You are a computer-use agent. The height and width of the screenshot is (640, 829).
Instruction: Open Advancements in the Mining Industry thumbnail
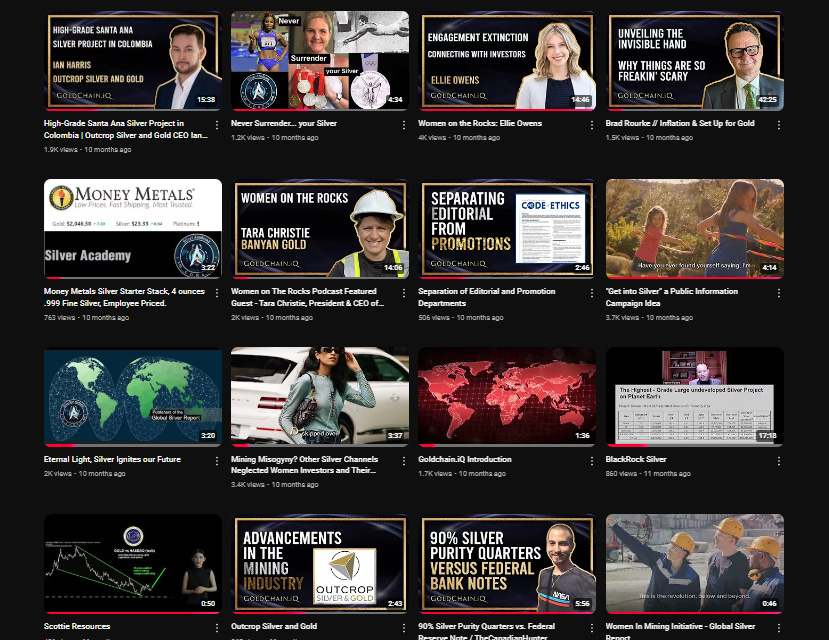point(320,564)
